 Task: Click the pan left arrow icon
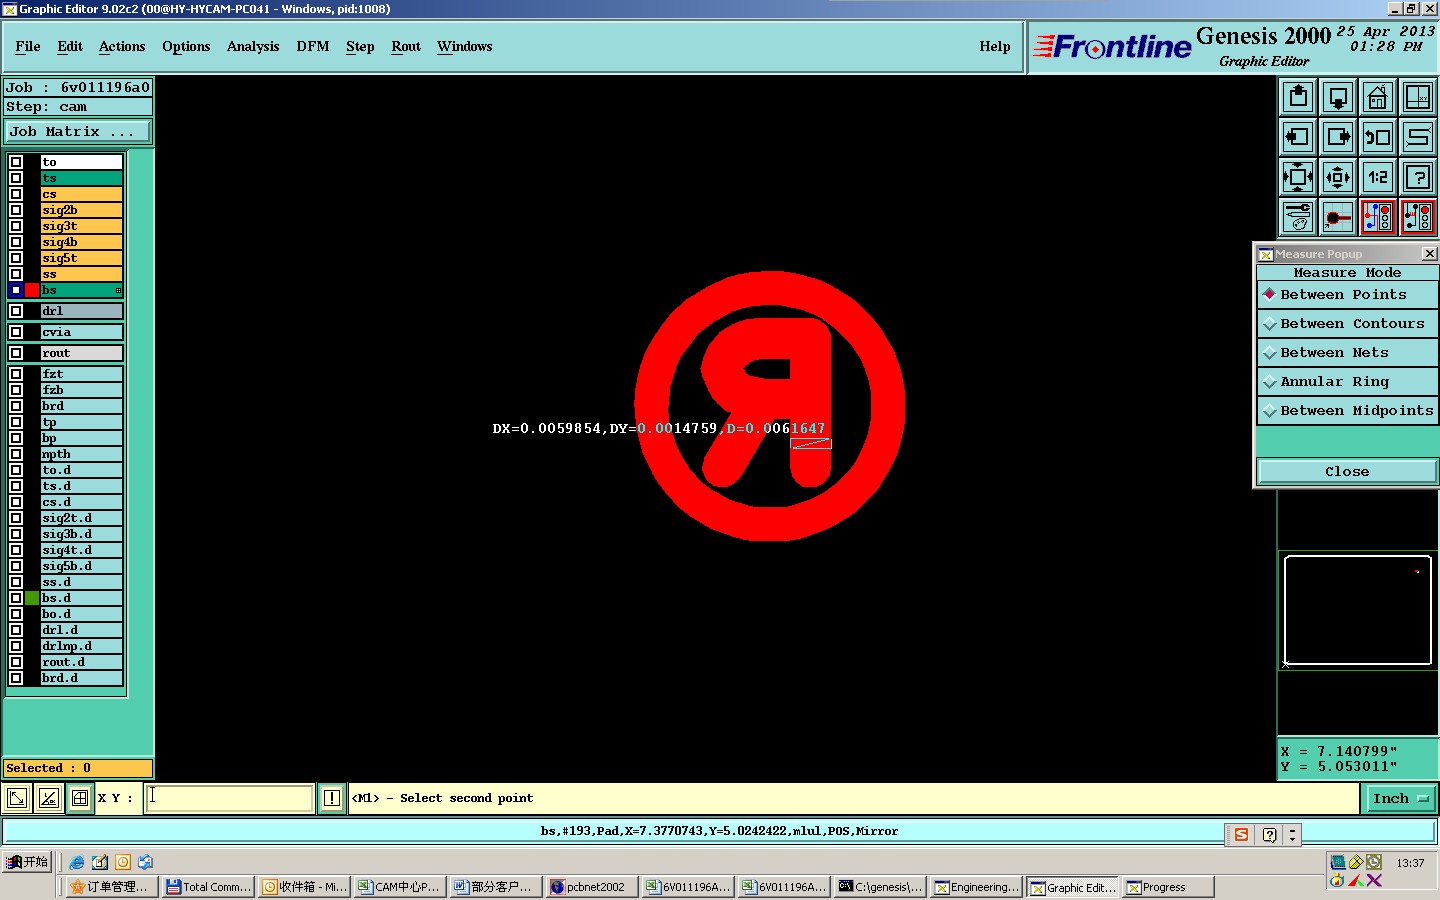[1298, 137]
